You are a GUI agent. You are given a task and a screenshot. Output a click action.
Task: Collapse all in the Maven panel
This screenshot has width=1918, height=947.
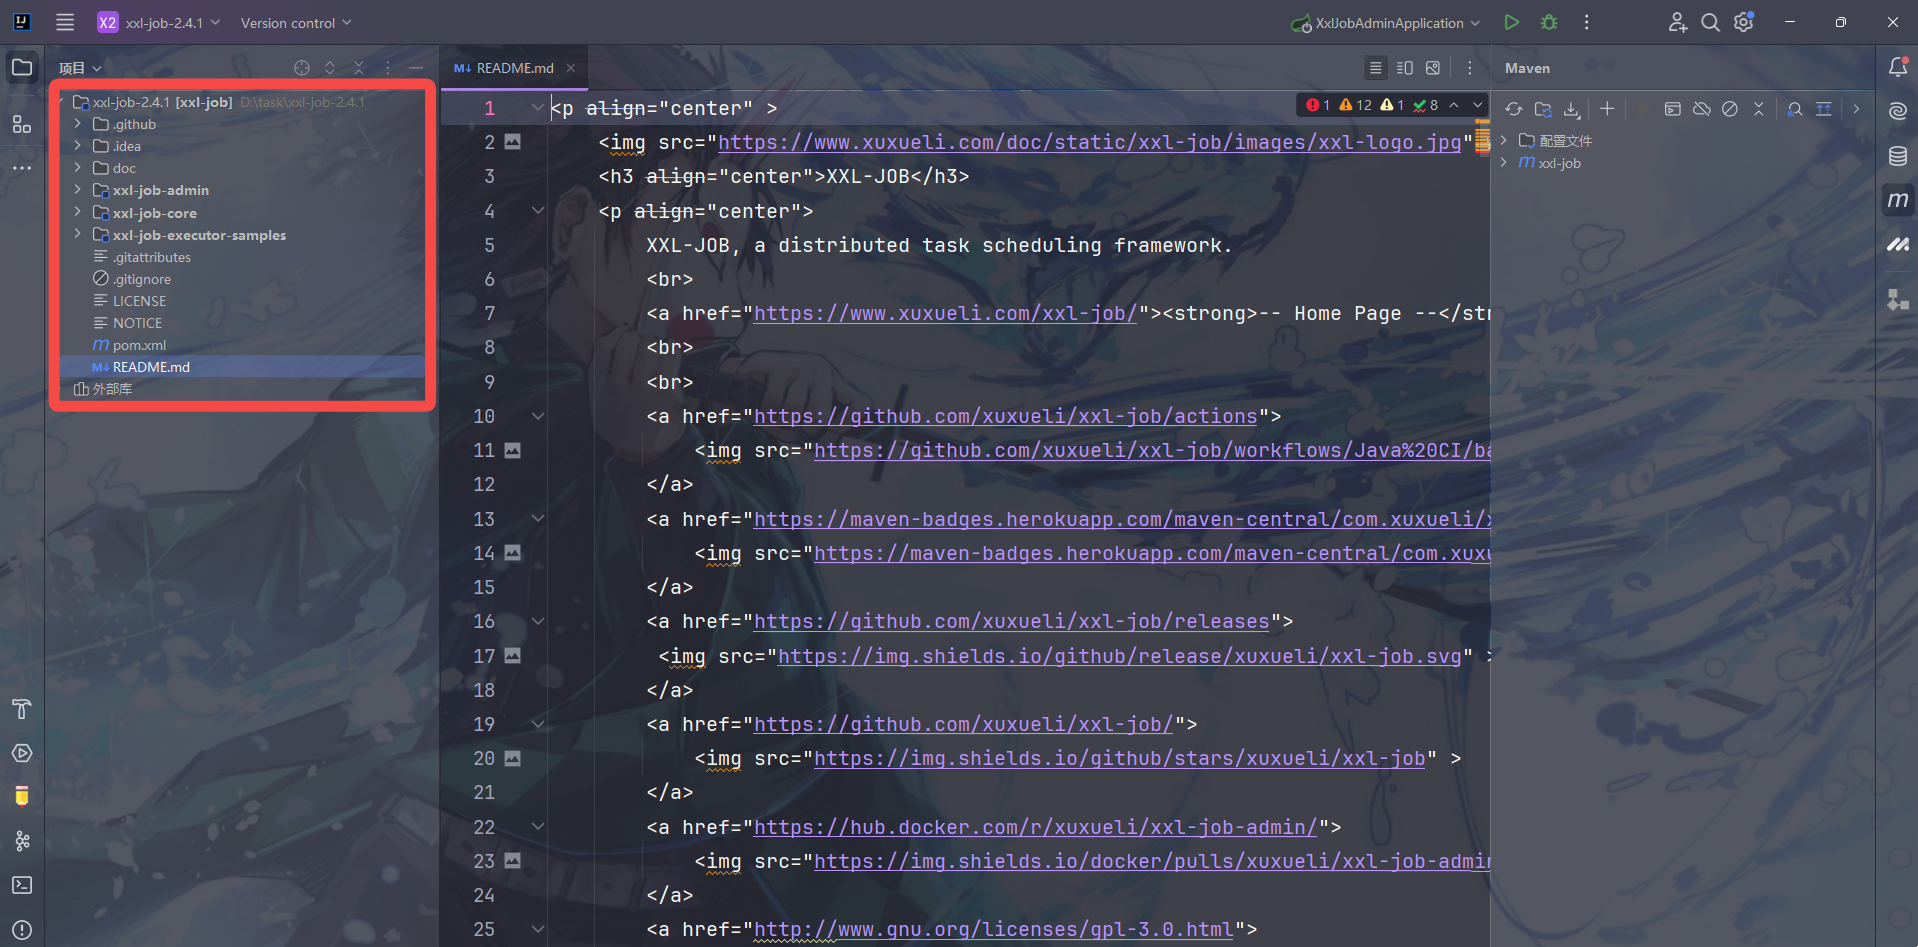[x=1759, y=109]
